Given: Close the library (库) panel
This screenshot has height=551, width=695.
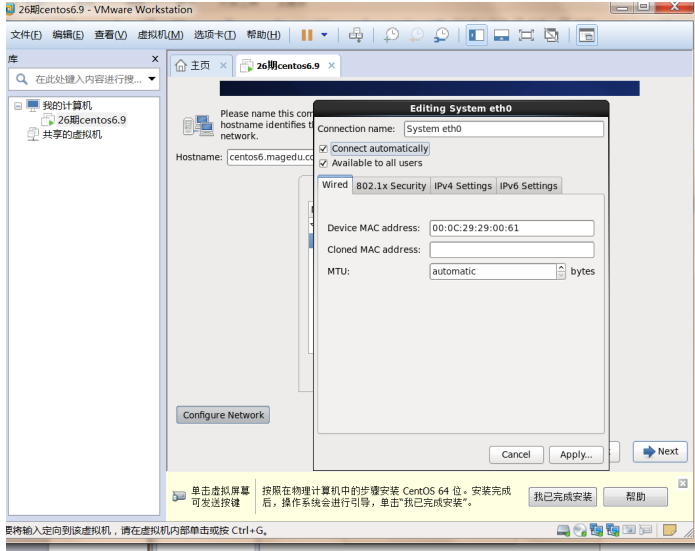Looking at the screenshot, I should [155, 59].
